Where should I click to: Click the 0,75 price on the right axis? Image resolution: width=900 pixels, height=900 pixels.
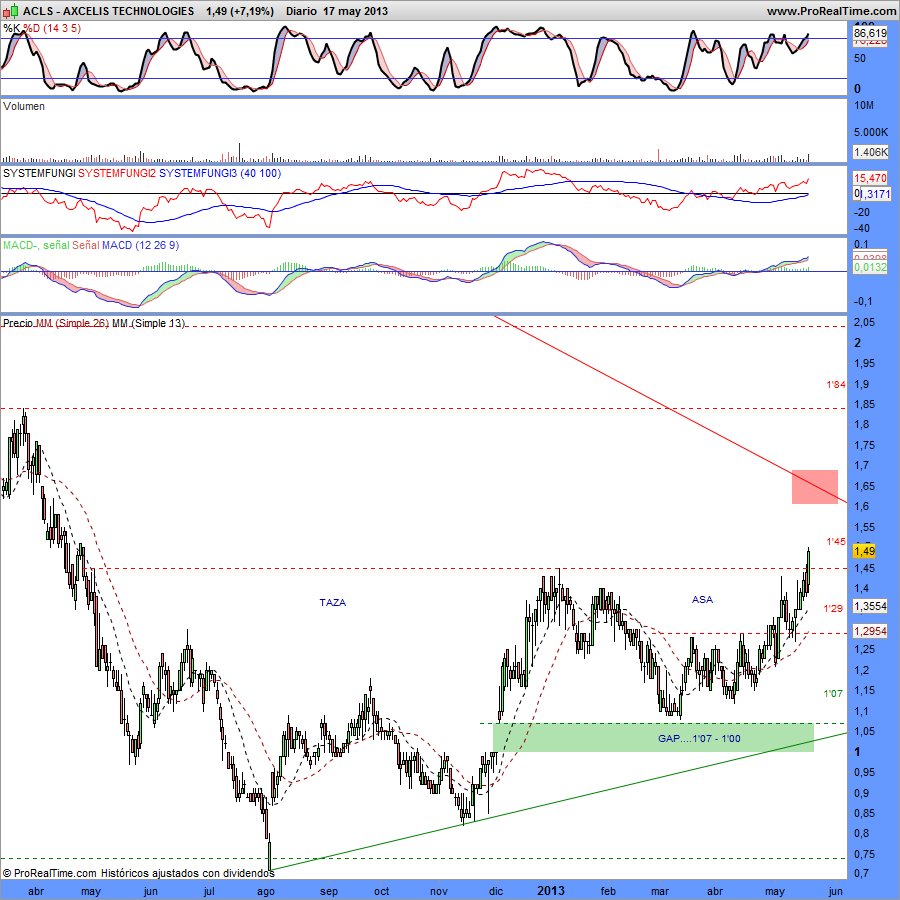pyautogui.click(x=865, y=854)
